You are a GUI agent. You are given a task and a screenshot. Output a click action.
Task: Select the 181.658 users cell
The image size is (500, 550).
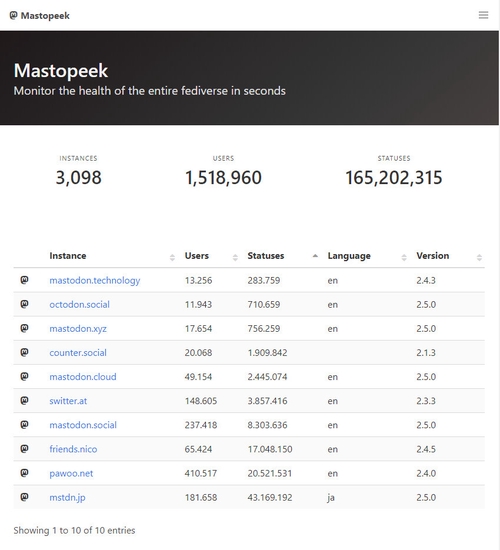click(x=201, y=497)
